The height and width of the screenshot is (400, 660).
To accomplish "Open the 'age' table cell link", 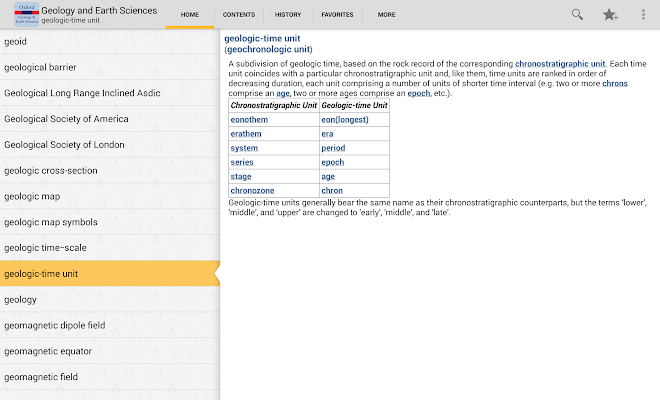I will click(x=328, y=176).
